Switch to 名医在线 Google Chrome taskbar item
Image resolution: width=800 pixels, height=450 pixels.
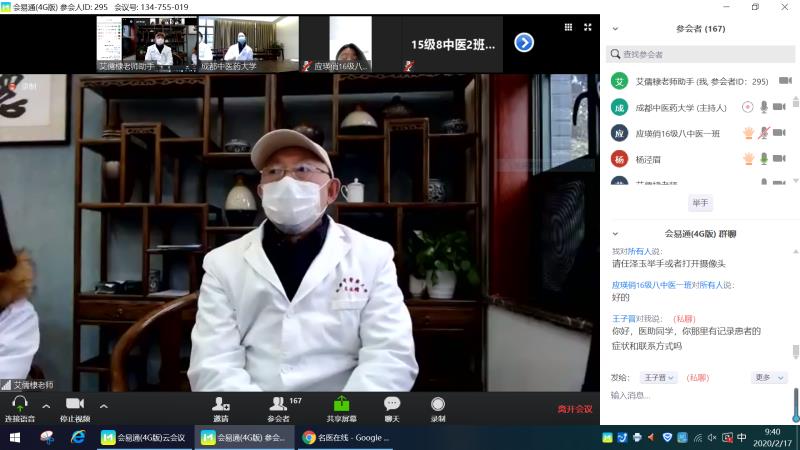pyautogui.click(x=344, y=437)
